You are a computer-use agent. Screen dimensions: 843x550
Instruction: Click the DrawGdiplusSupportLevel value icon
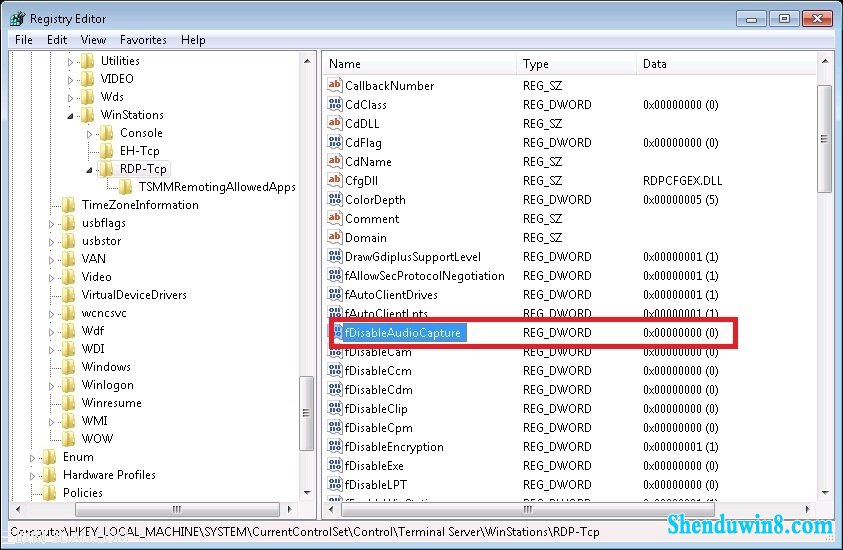point(334,256)
